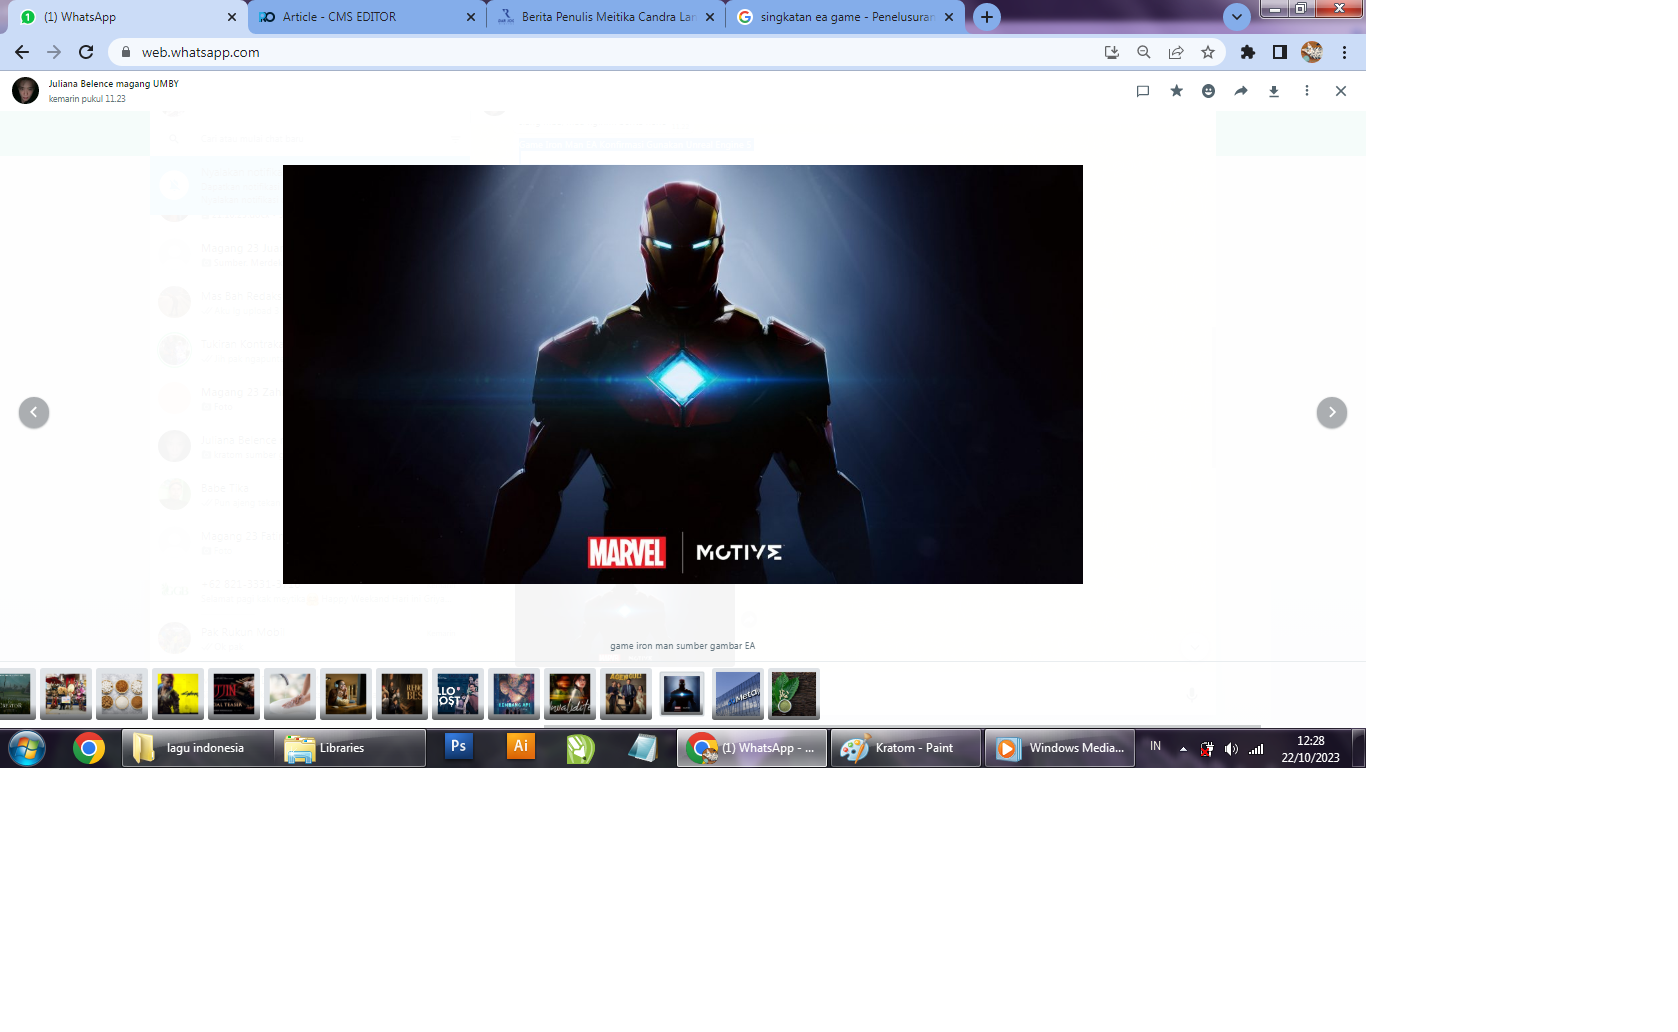This screenshot has height=1032, width=1678.
Task: Star this Iron Man image message
Action: 1176,90
